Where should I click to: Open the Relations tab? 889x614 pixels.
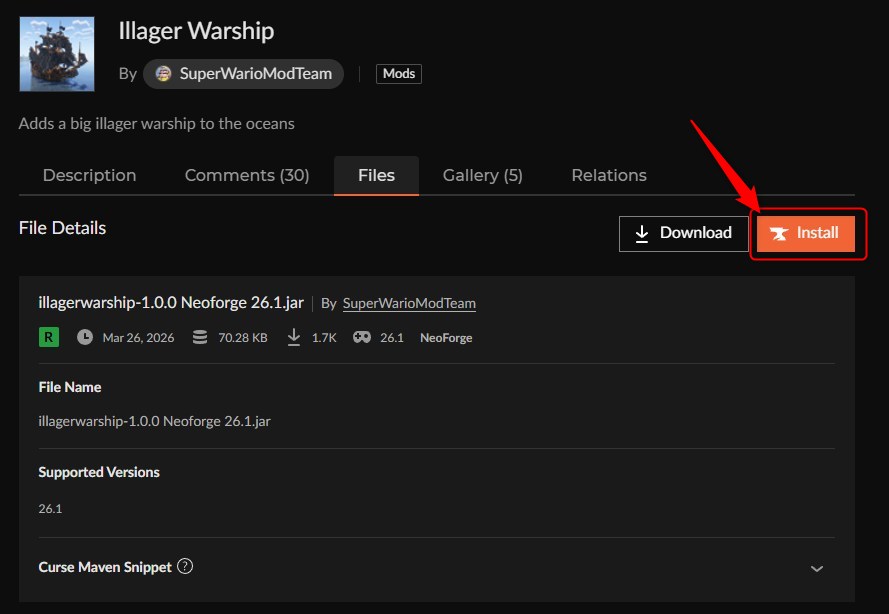[x=608, y=175]
